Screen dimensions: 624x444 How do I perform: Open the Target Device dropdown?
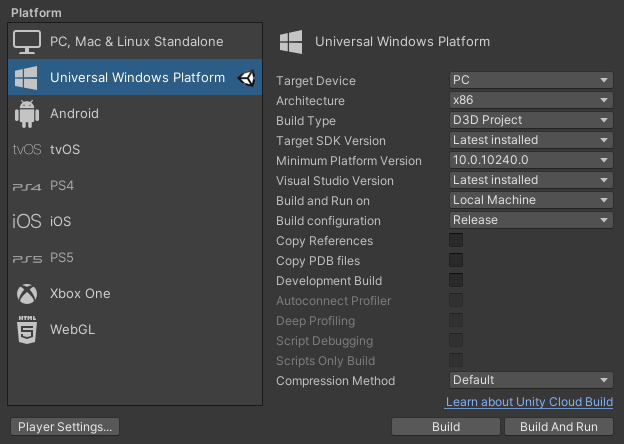point(530,81)
